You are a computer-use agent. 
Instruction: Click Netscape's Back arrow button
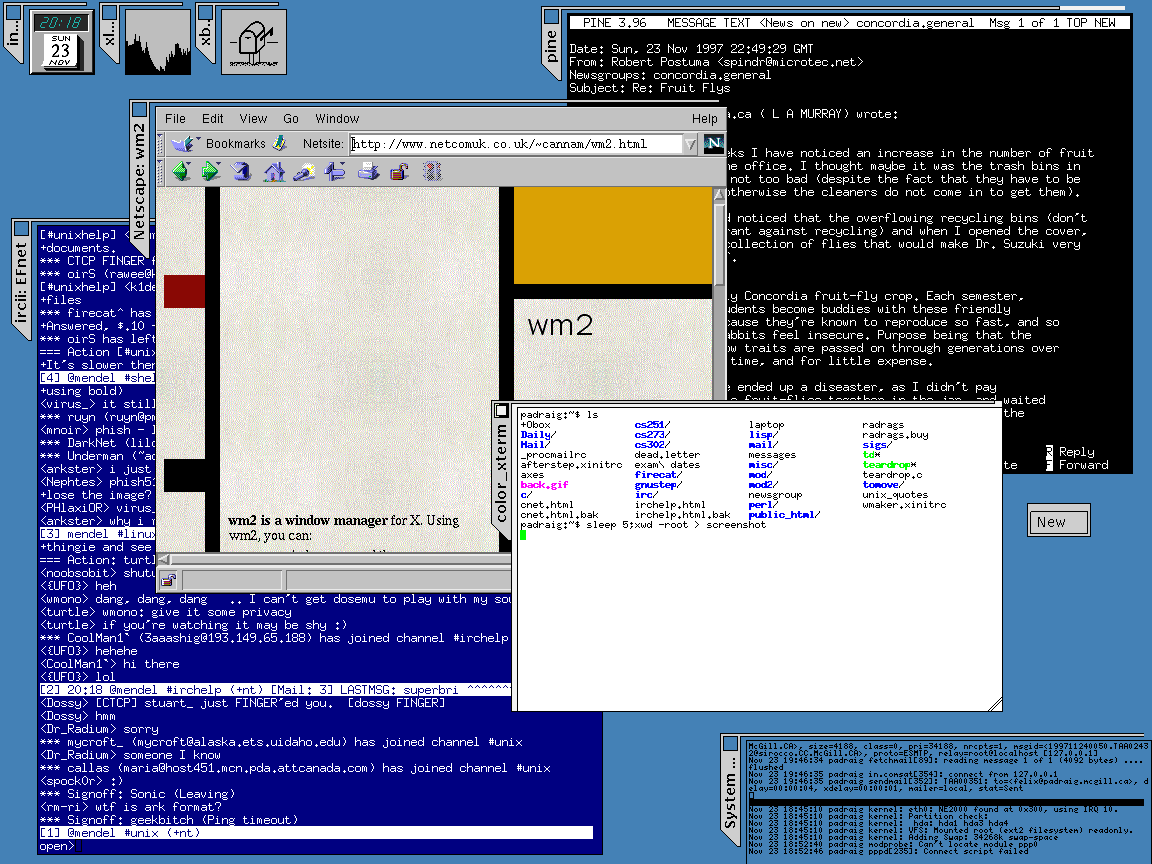[x=181, y=172]
